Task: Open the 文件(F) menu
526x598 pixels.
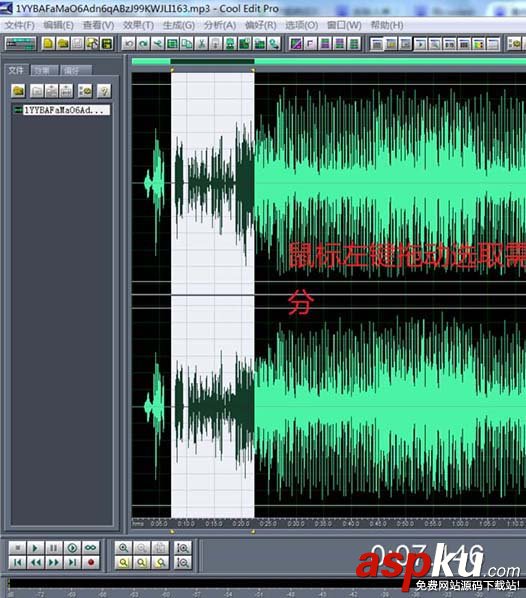Action: tap(19, 26)
